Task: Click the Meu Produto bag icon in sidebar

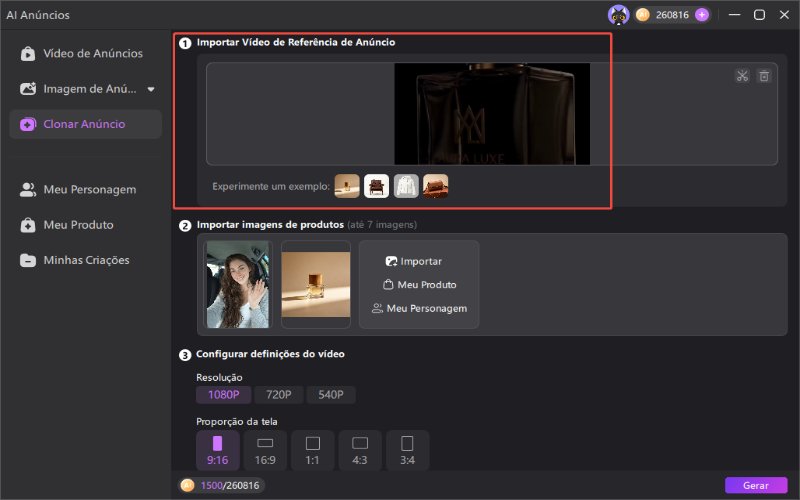Action: 28,225
